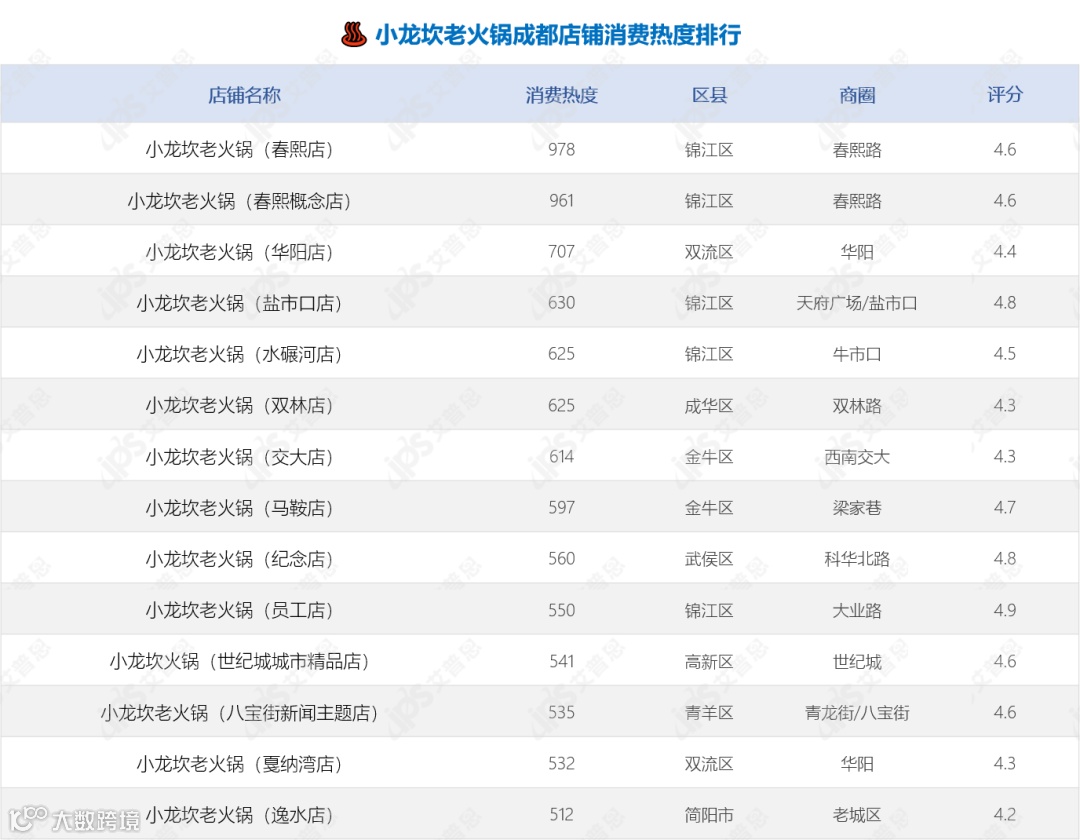1080x840 pixels.
Task: Select the 商圈 column header
Action: (857, 95)
